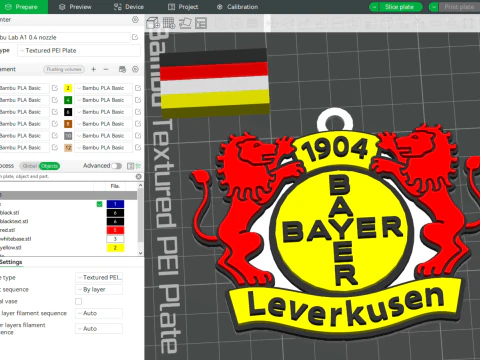480x360 pixels.
Task: Open filament 4 Bambu PLA Basic dropdown
Action: point(103,100)
